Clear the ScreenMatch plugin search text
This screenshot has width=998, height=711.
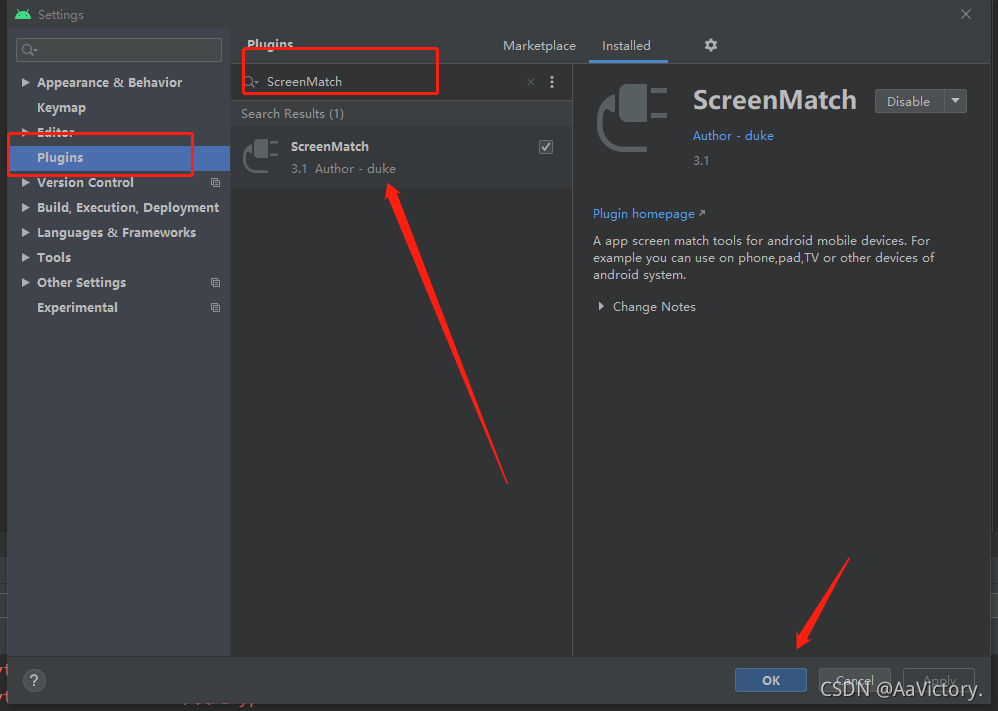click(x=531, y=82)
